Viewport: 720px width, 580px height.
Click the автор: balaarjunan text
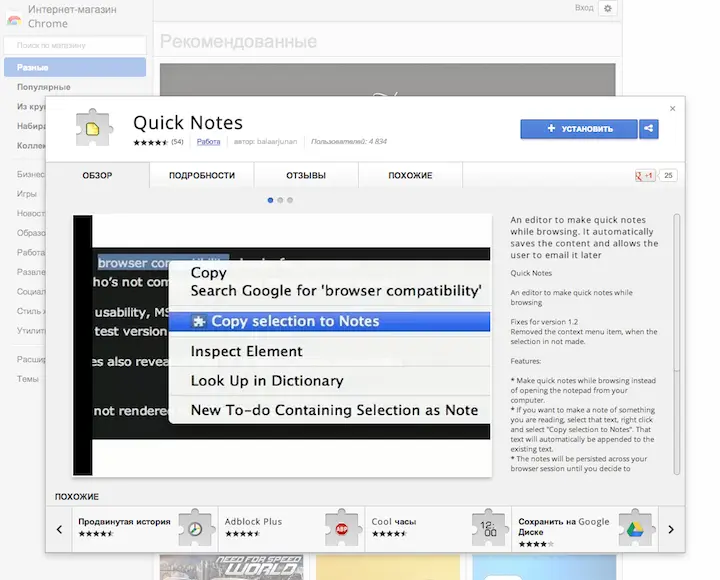(265, 141)
